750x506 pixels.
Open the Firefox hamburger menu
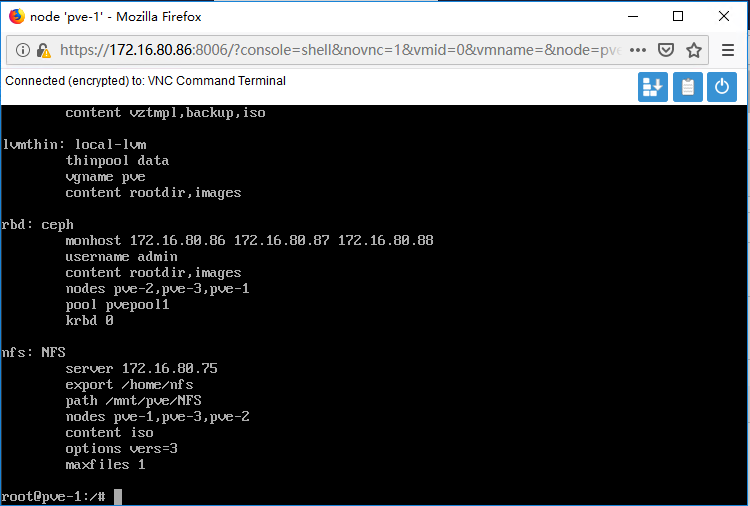click(x=728, y=50)
